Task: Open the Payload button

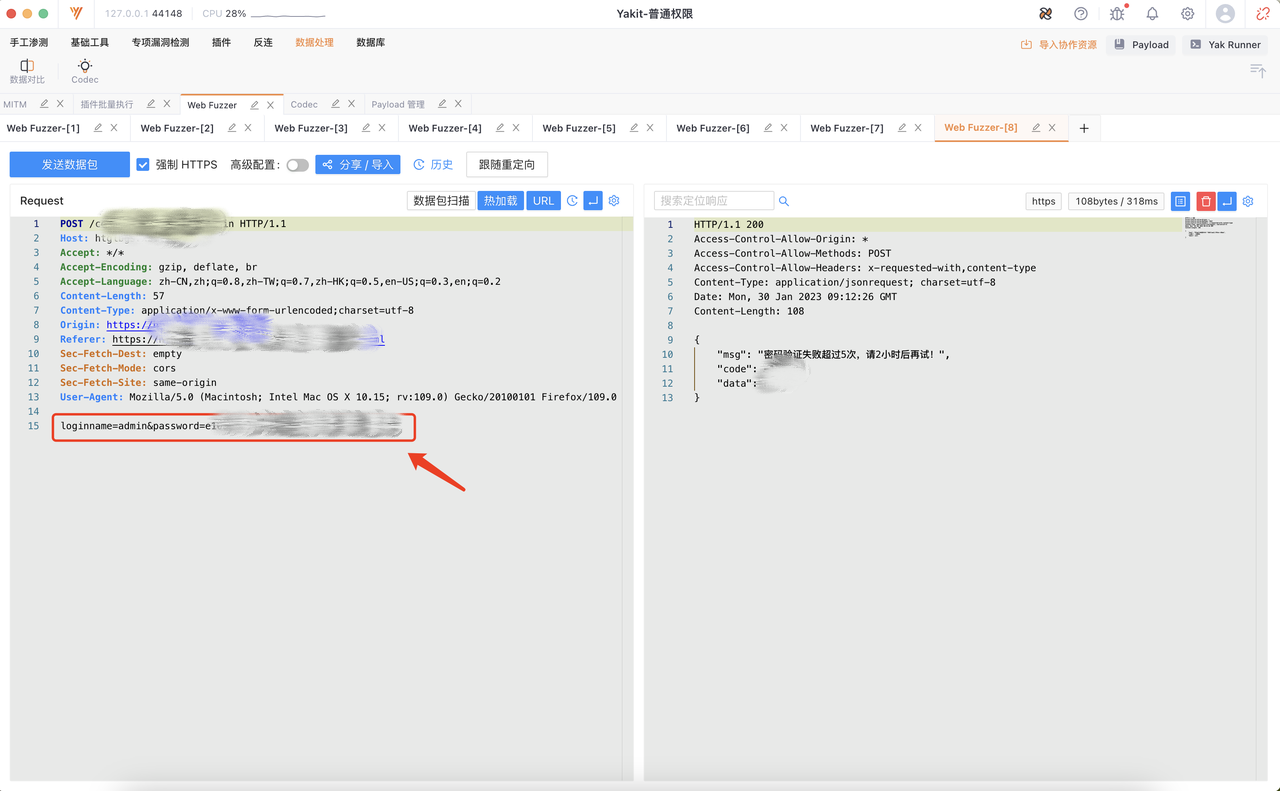Action: tap(1142, 45)
